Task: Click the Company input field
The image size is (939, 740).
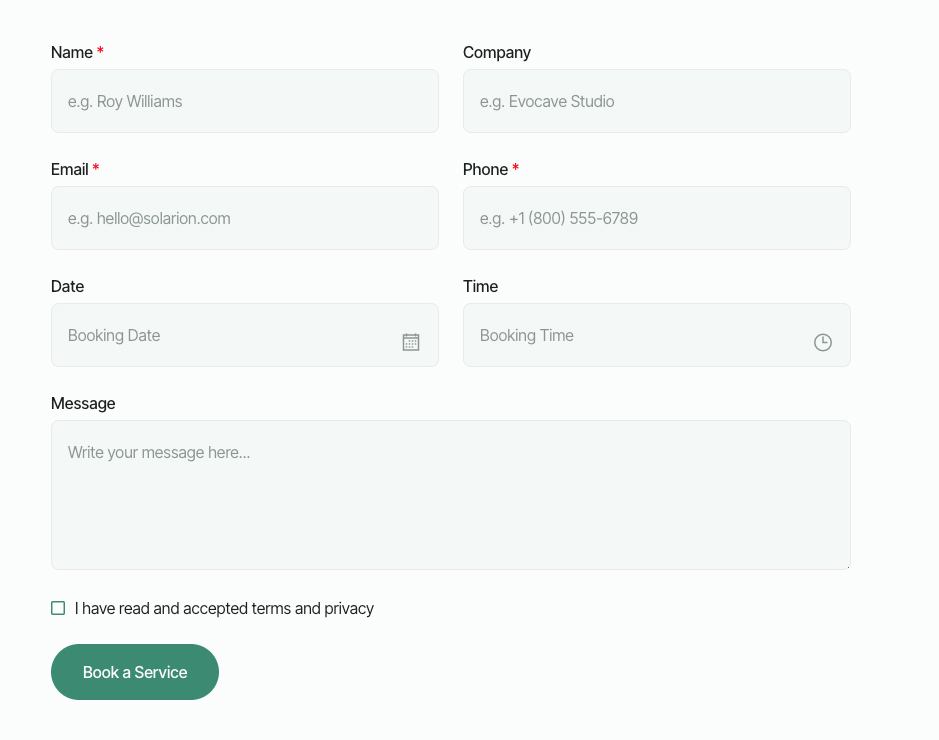Action: (656, 101)
